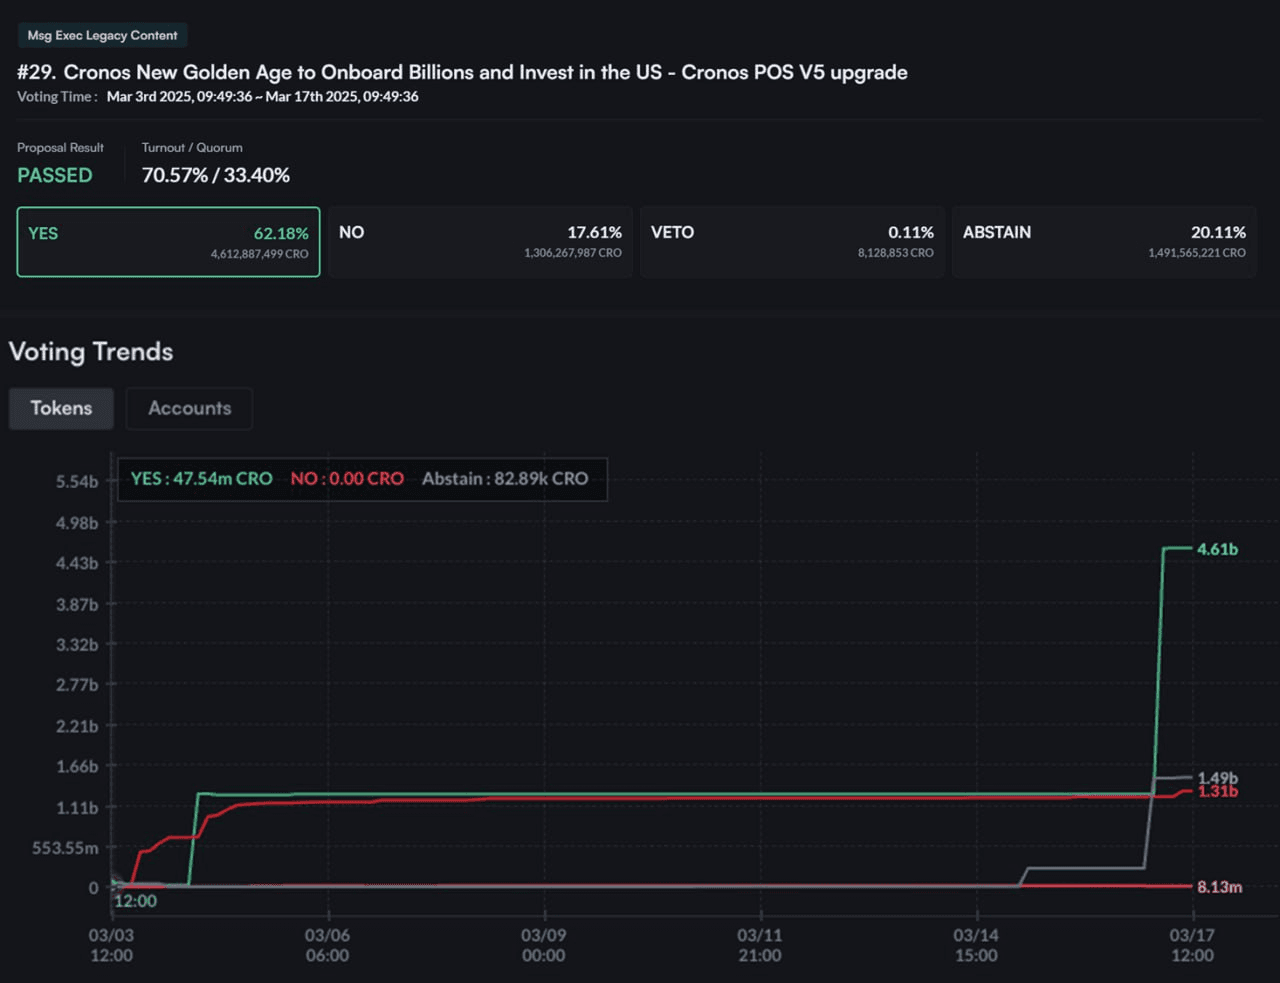Click the 03/09 00:00 x-axis label

(543, 945)
